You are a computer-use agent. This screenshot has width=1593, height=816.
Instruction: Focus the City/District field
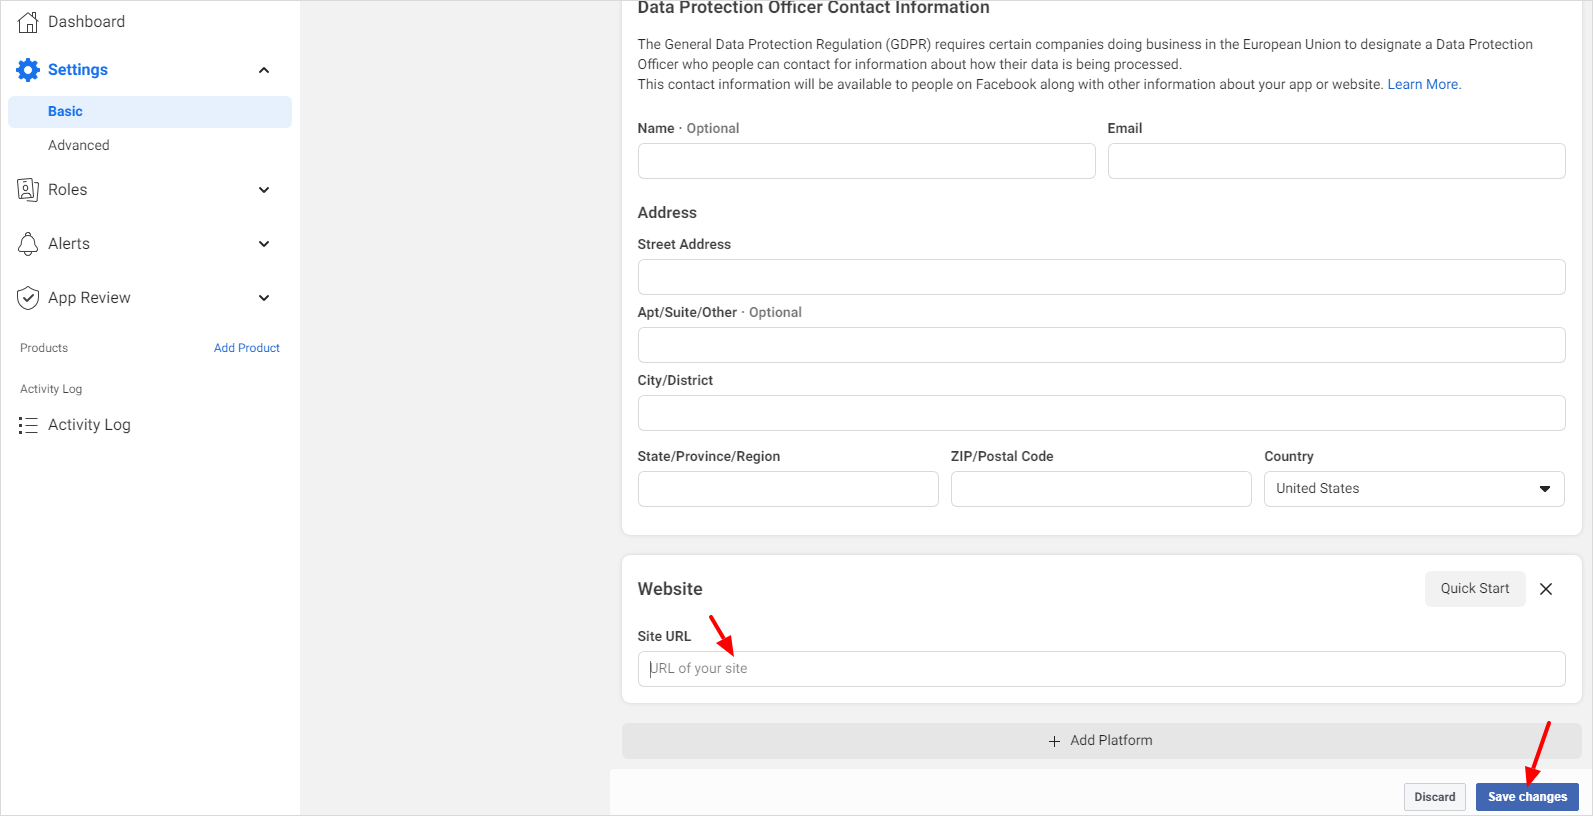click(x=1101, y=413)
